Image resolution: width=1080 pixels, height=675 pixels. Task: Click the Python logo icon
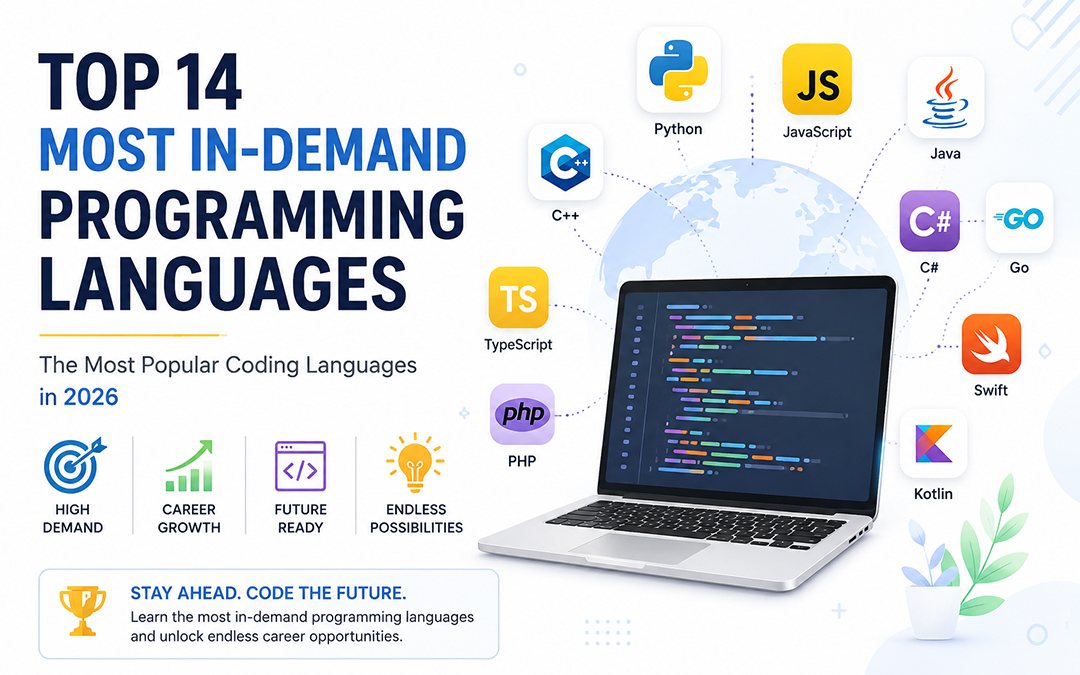678,71
